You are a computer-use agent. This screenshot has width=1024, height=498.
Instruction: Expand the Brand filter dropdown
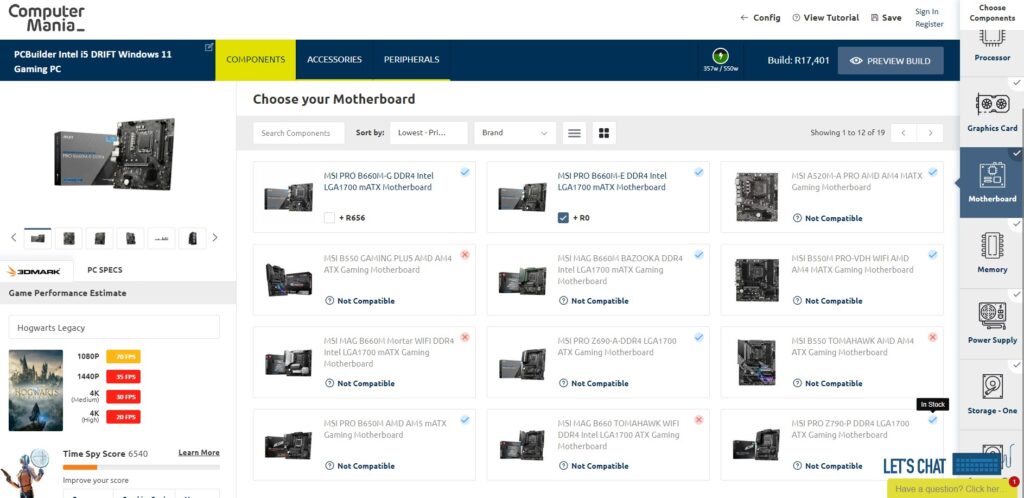(515, 133)
